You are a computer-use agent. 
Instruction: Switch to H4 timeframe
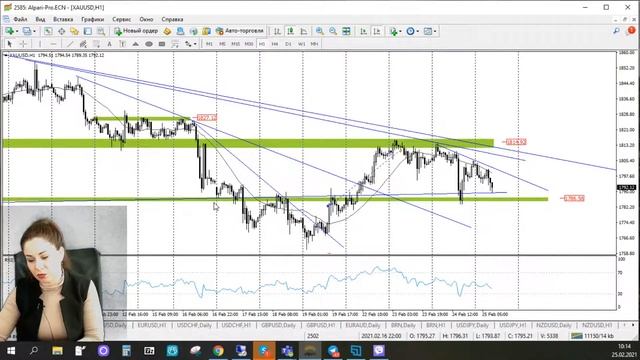coord(275,44)
